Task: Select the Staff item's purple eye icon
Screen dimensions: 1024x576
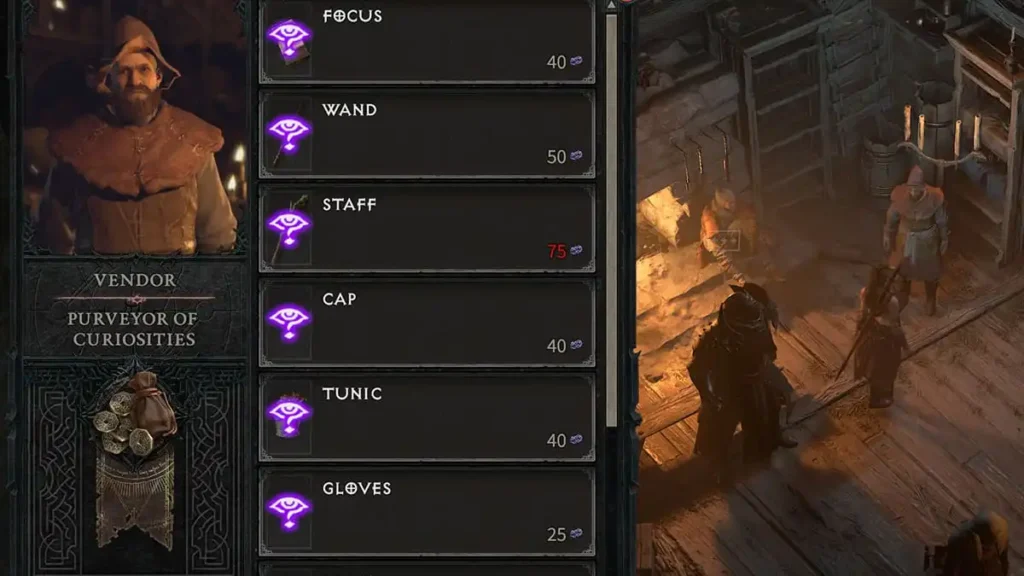Action: tap(289, 227)
